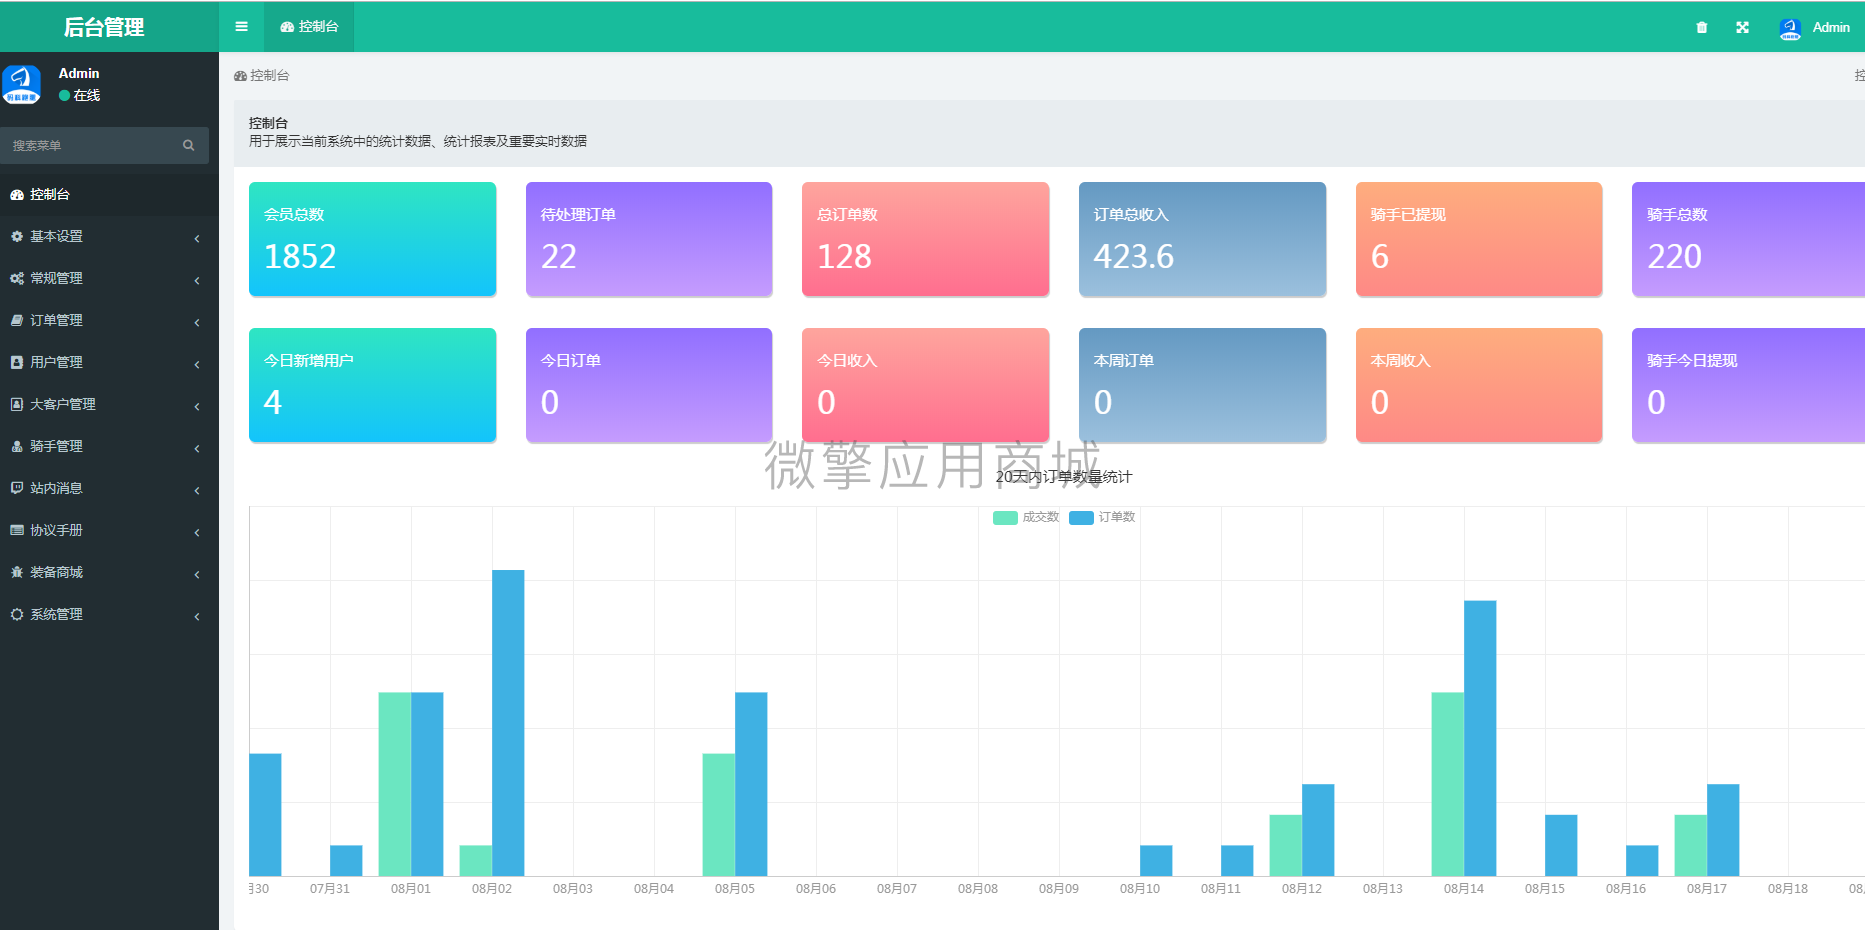Click the 常规管理 gears icon

pyautogui.click(x=17, y=278)
